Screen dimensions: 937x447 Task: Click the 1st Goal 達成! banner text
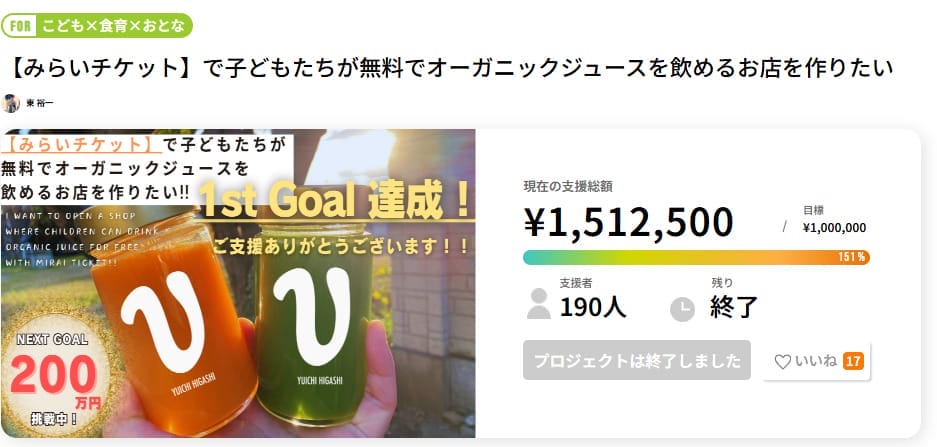click(335, 203)
